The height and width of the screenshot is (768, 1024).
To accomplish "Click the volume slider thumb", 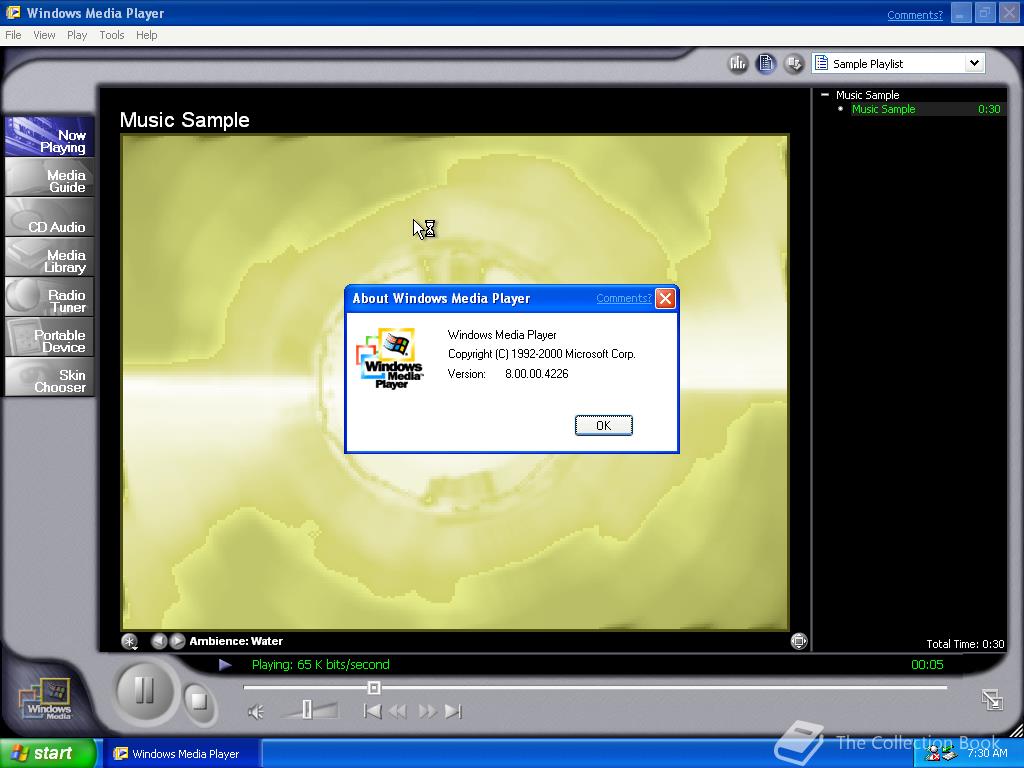I will [307, 710].
